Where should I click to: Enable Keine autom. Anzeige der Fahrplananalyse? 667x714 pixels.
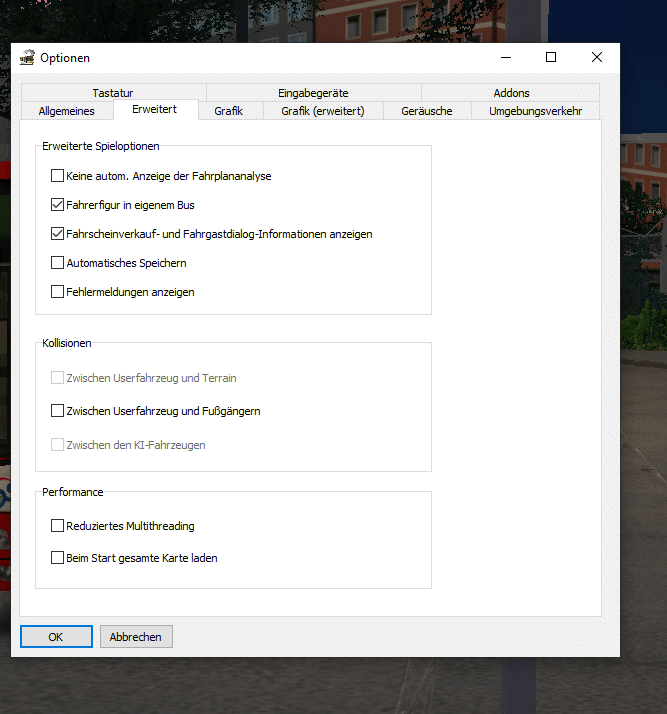(57, 176)
